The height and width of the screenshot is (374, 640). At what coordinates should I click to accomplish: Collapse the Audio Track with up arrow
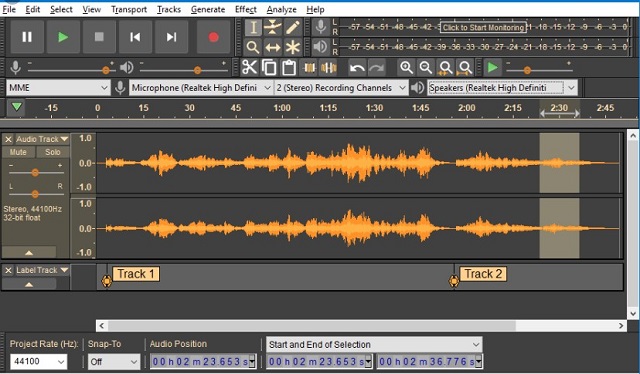coord(29,253)
